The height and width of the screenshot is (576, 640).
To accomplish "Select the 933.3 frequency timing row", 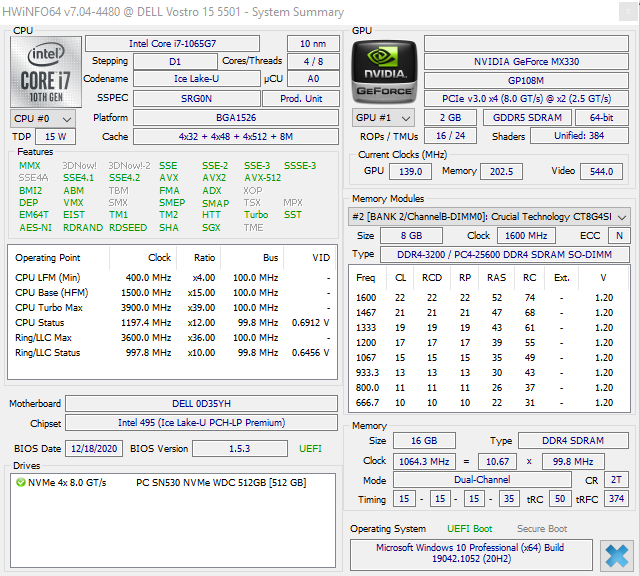I will (x=489, y=373).
